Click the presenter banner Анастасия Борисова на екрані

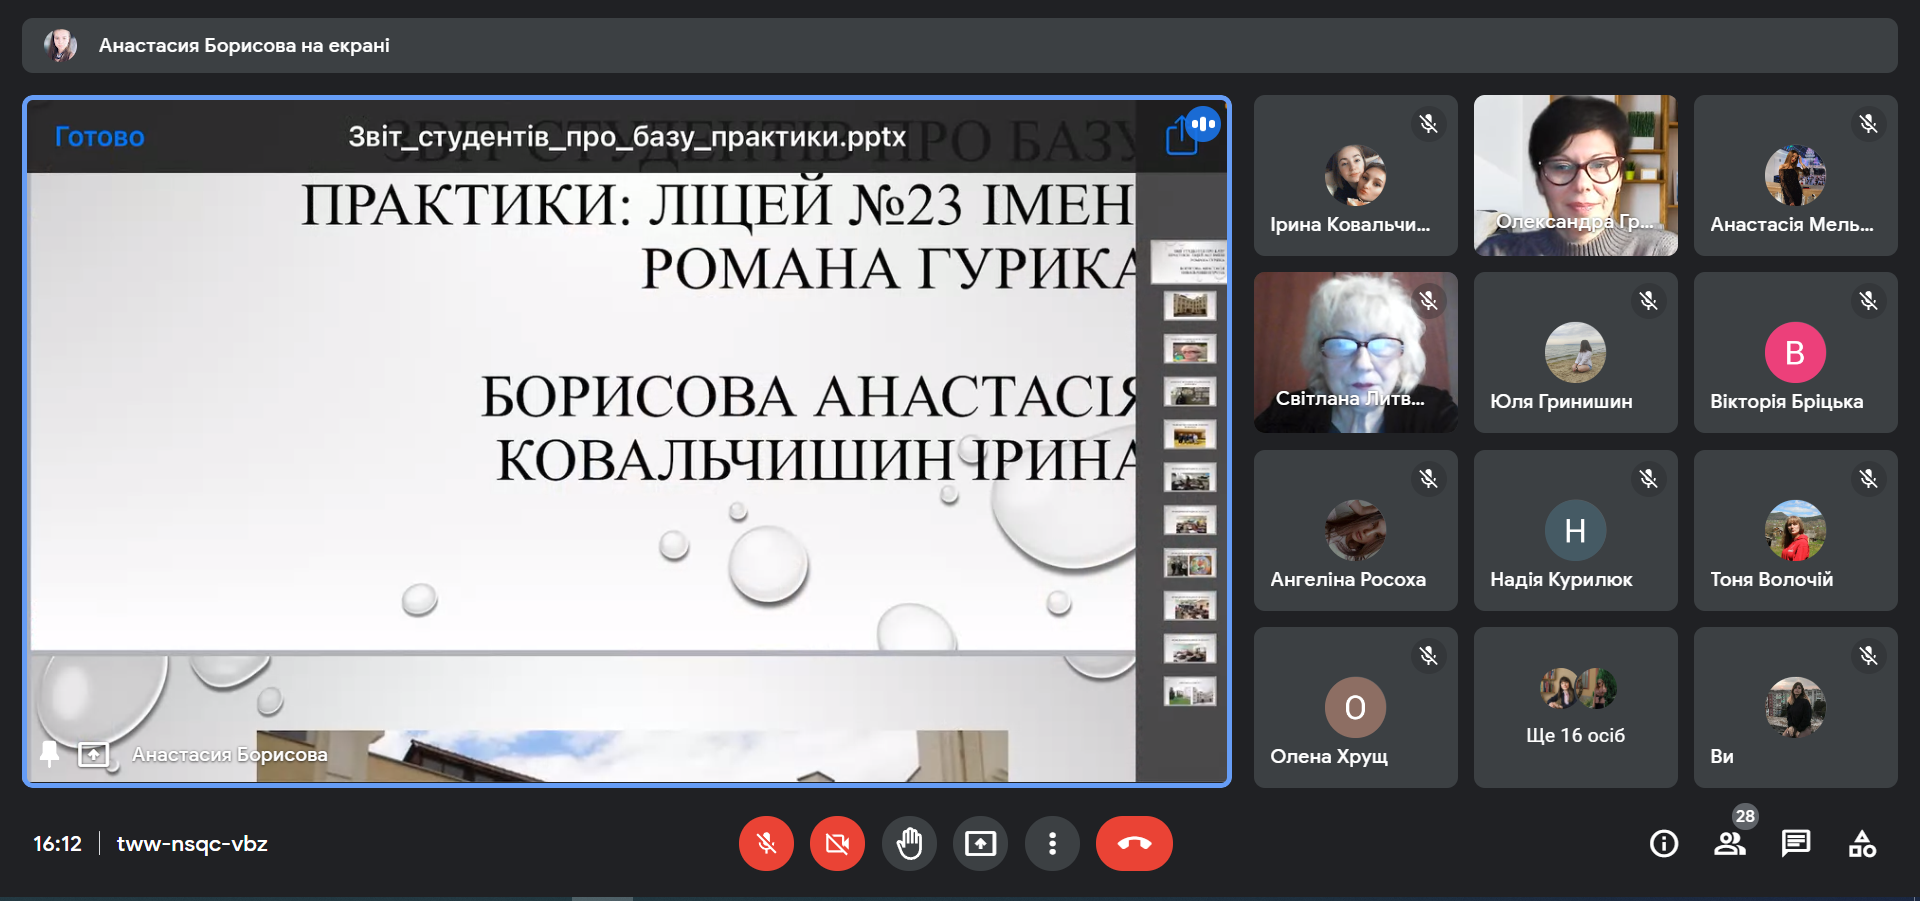[244, 46]
